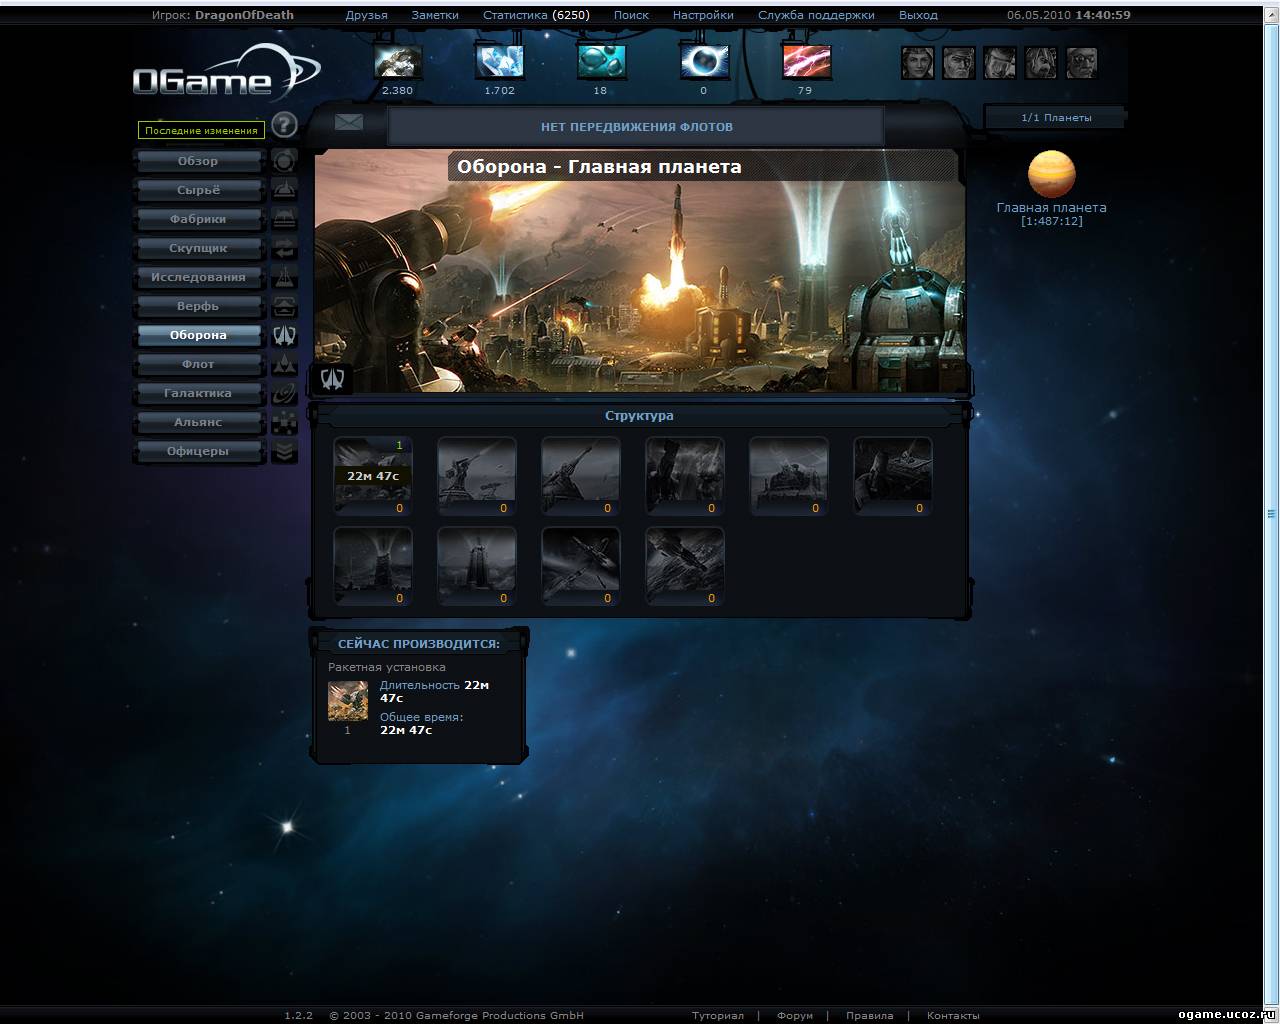Select the ion cannon defense structure
1280x1024 pixels.
tap(789, 476)
